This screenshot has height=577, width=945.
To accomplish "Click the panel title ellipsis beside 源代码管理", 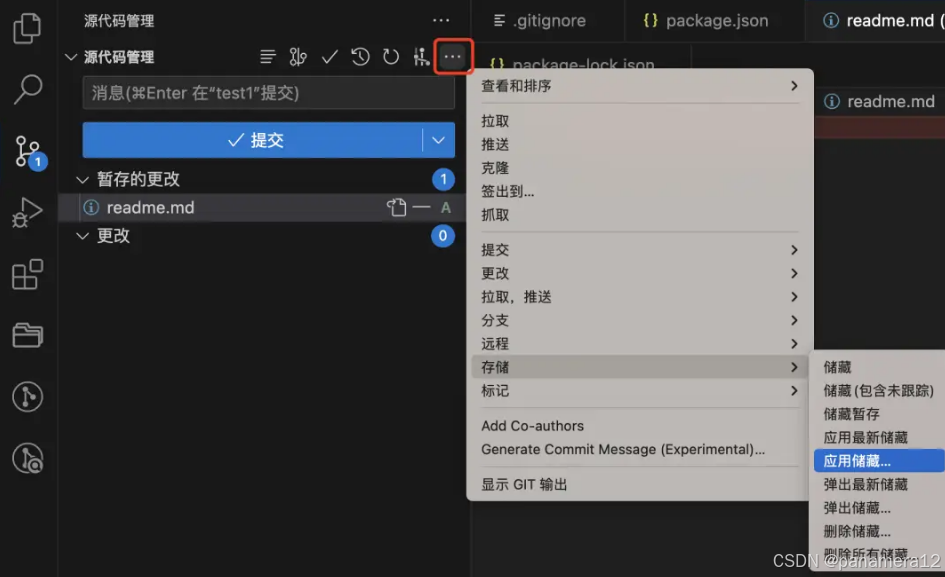I will [x=441, y=20].
